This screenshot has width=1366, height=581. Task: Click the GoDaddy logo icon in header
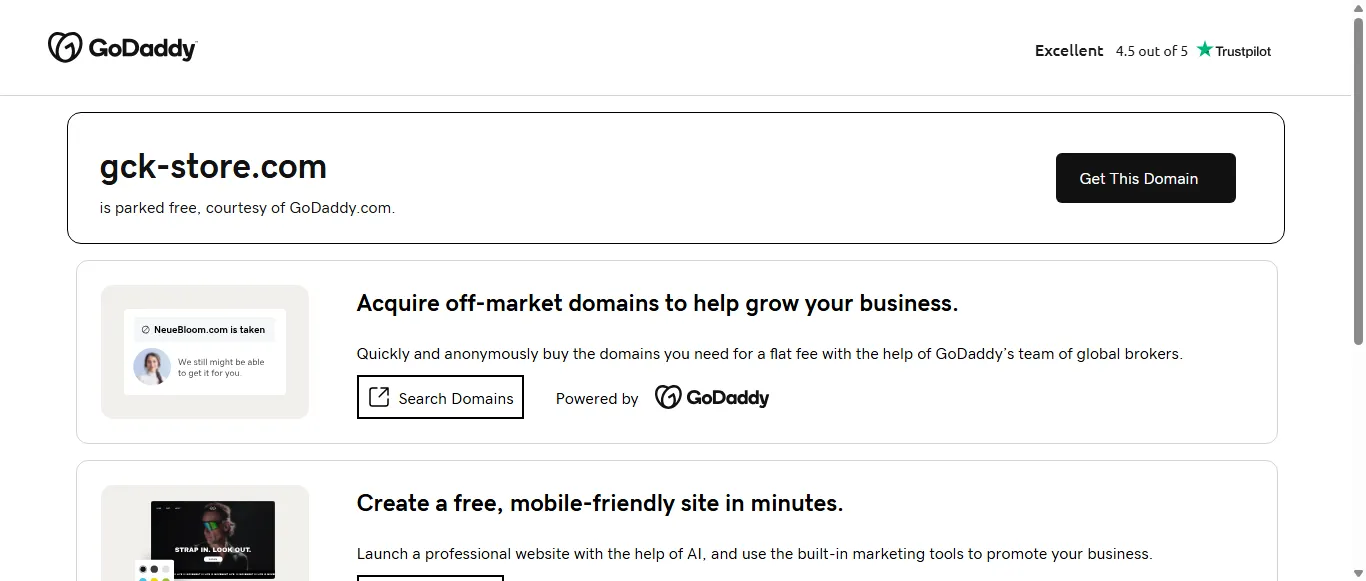tap(65, 47)
